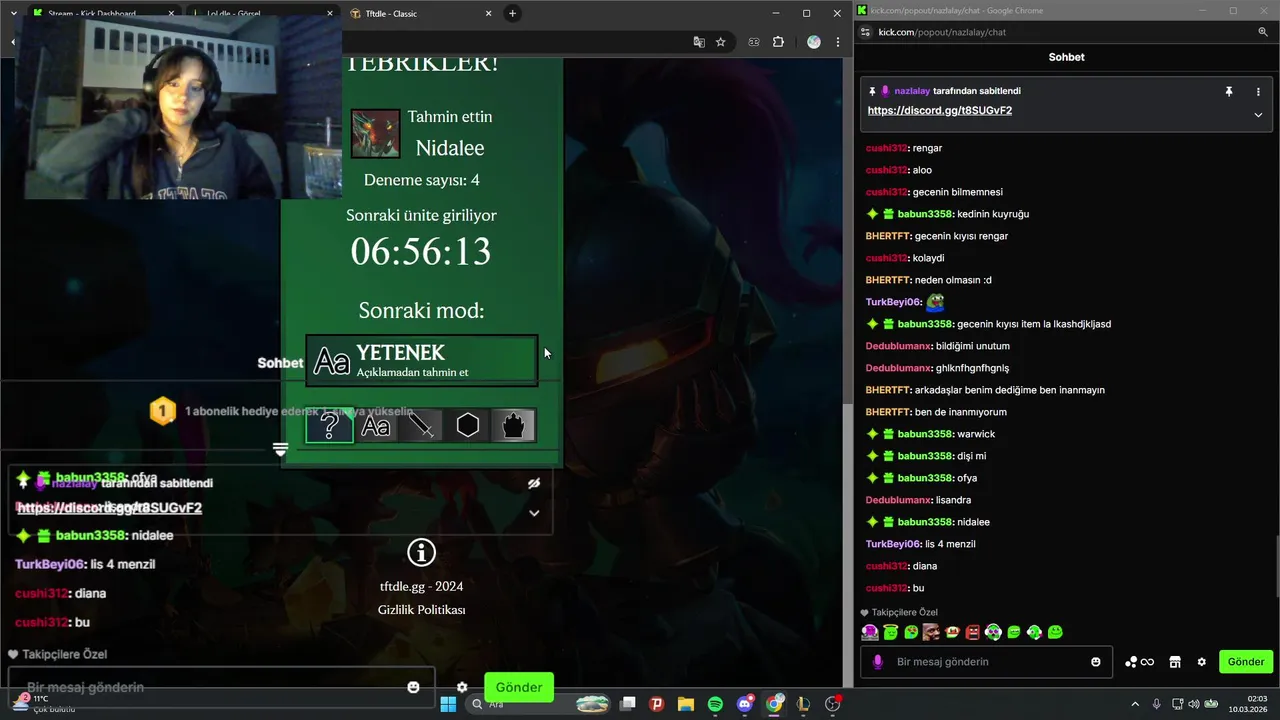Open the info circle icon above tftdle.gg
Image resolution: width=1280 pixels, height=720 pixels.
point(422,552)
